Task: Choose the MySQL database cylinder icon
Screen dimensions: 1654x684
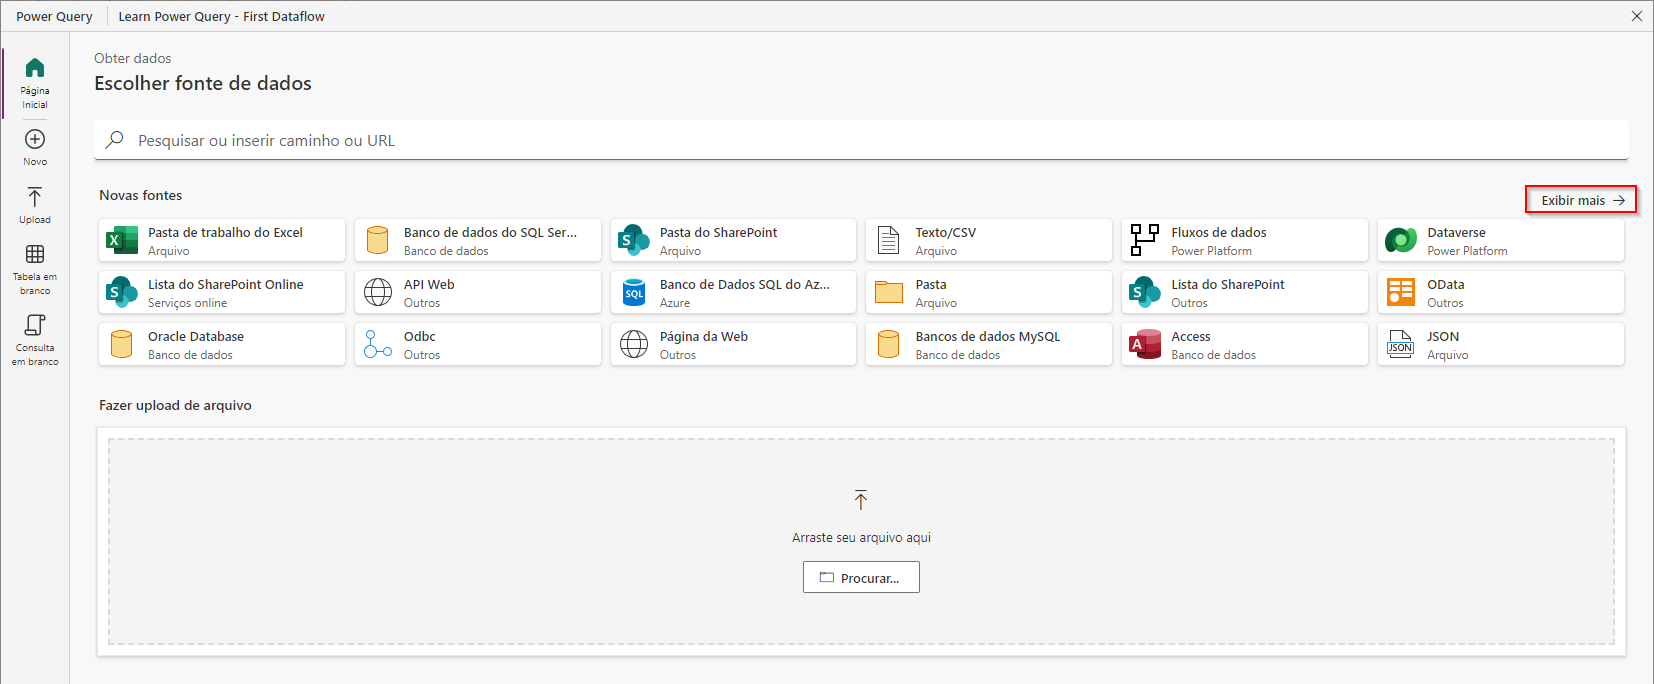Action: 889,344
